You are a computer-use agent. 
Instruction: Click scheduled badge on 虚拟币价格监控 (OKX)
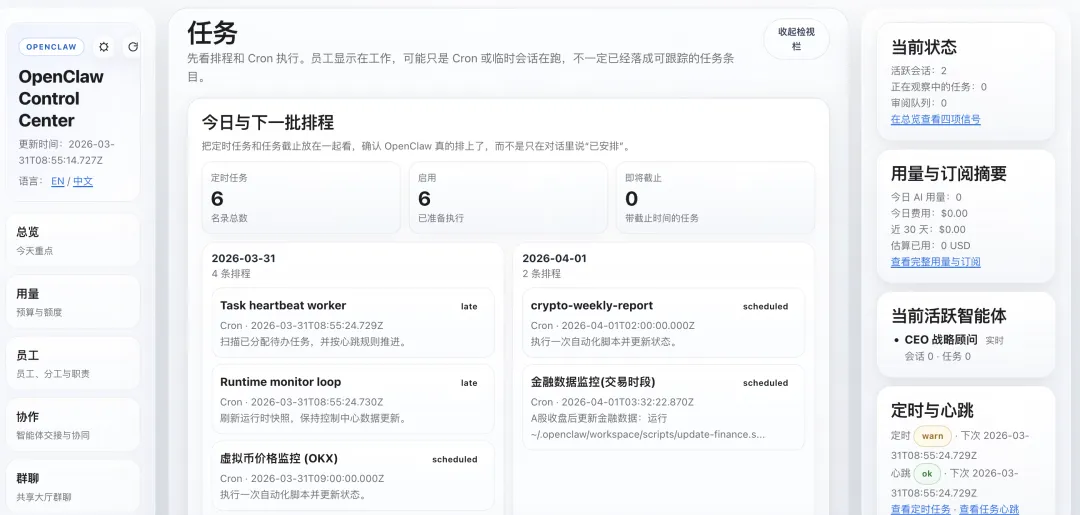[x=455, y=459]
